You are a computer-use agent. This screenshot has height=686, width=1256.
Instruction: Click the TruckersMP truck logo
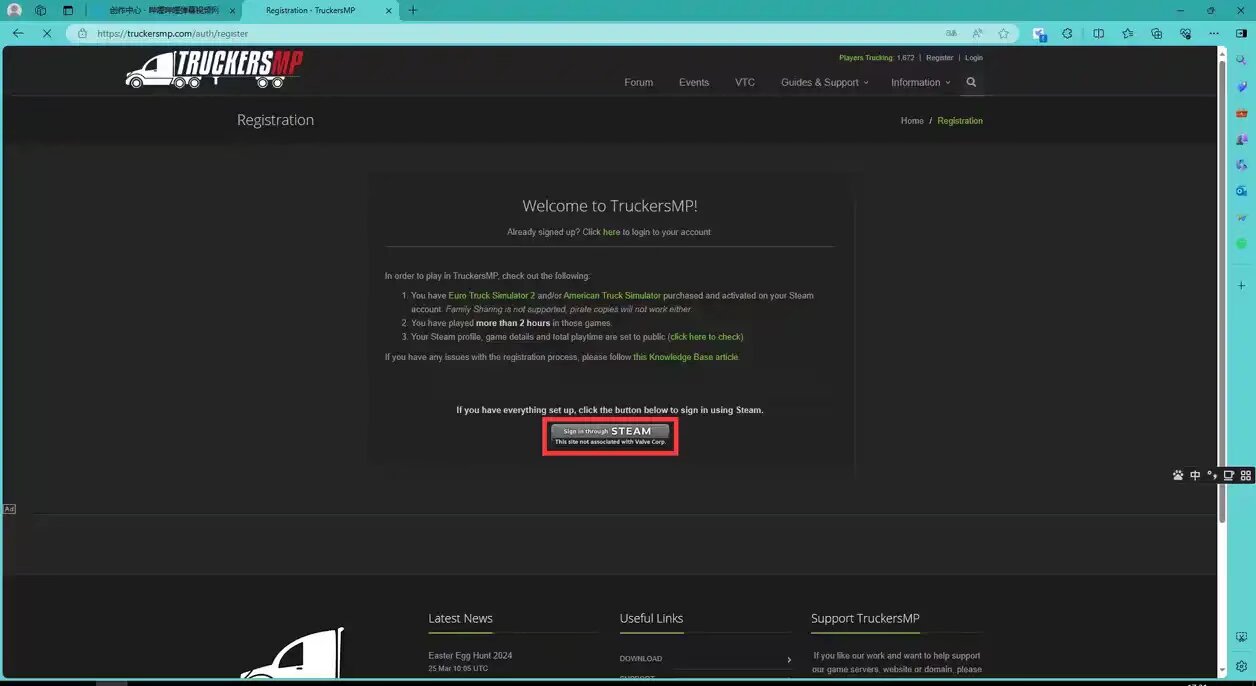pos(214,69)
